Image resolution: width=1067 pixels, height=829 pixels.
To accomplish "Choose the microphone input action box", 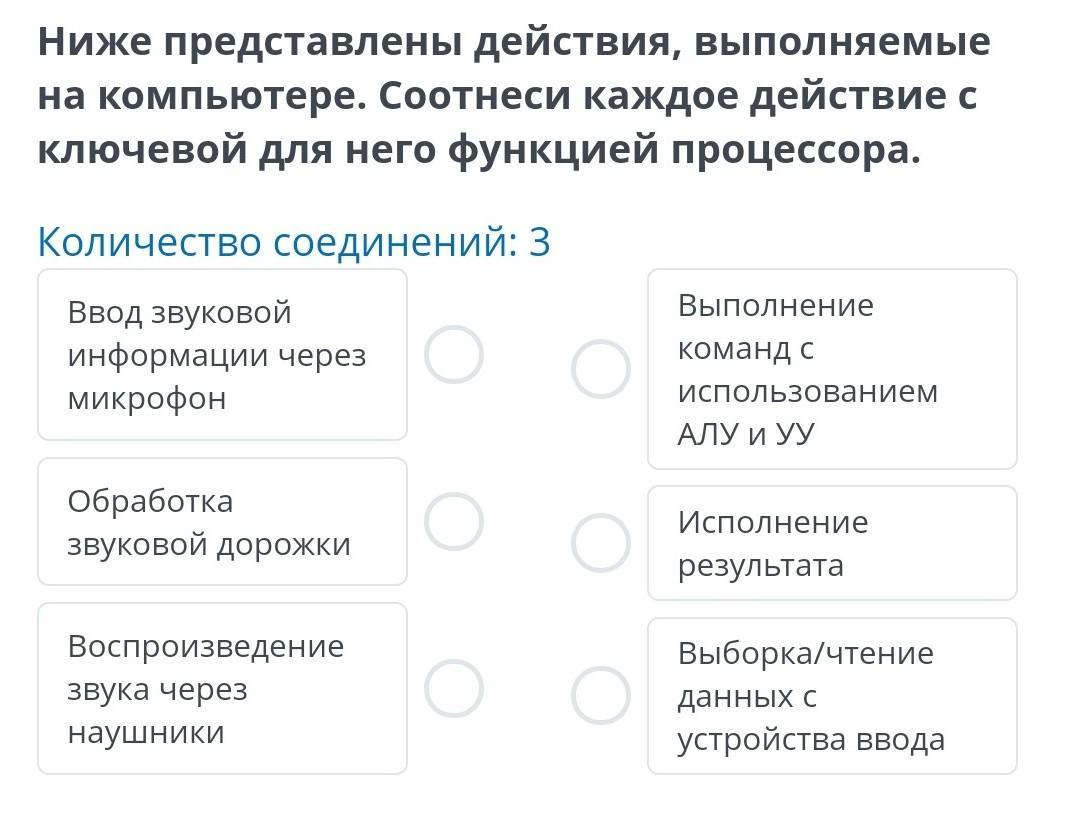I will [x=223, y=355].
